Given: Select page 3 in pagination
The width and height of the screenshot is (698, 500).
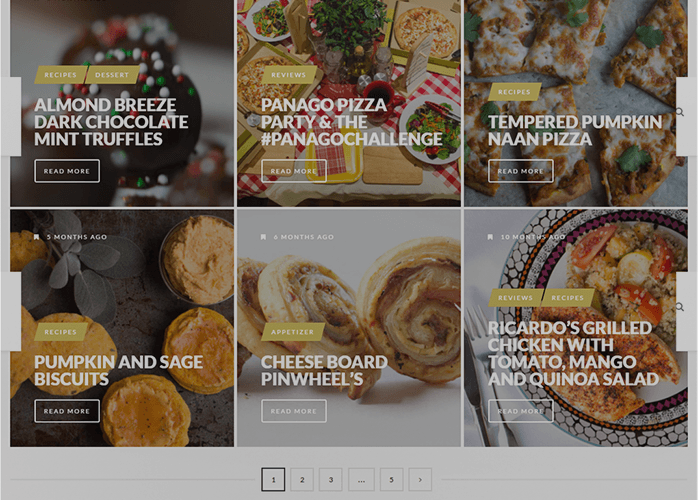Looking at the screenshot, I should [331, 480].
